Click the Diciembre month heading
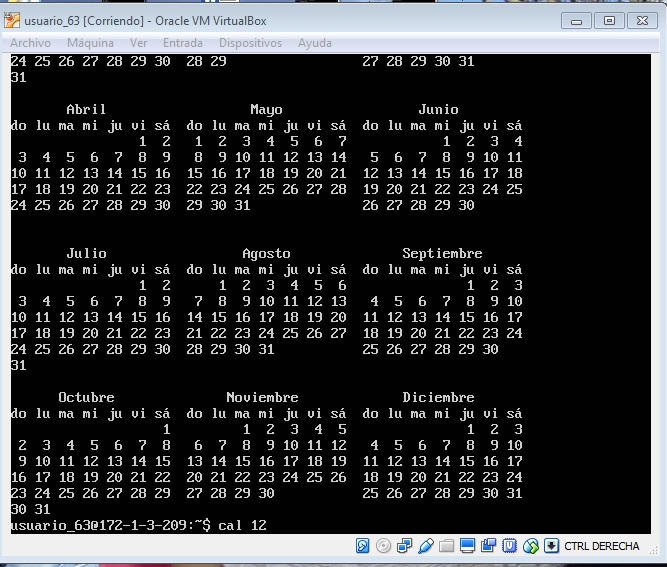The width and height of the screenshot is (667, 567). tap(438, 397)
